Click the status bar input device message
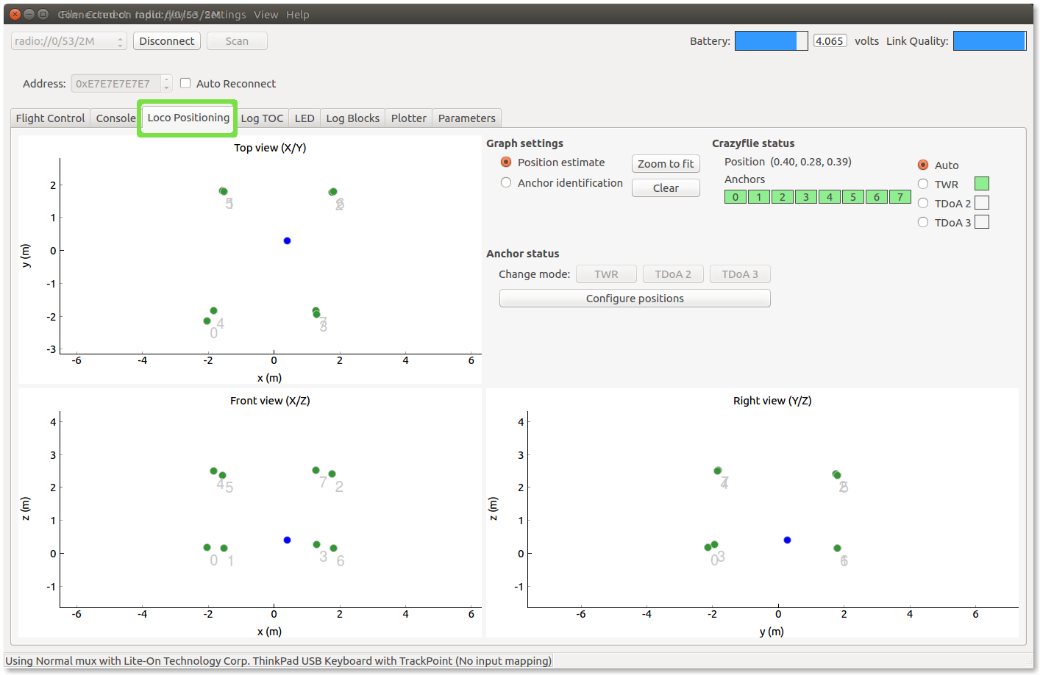 pyautogui.click(x=279, y=661)
